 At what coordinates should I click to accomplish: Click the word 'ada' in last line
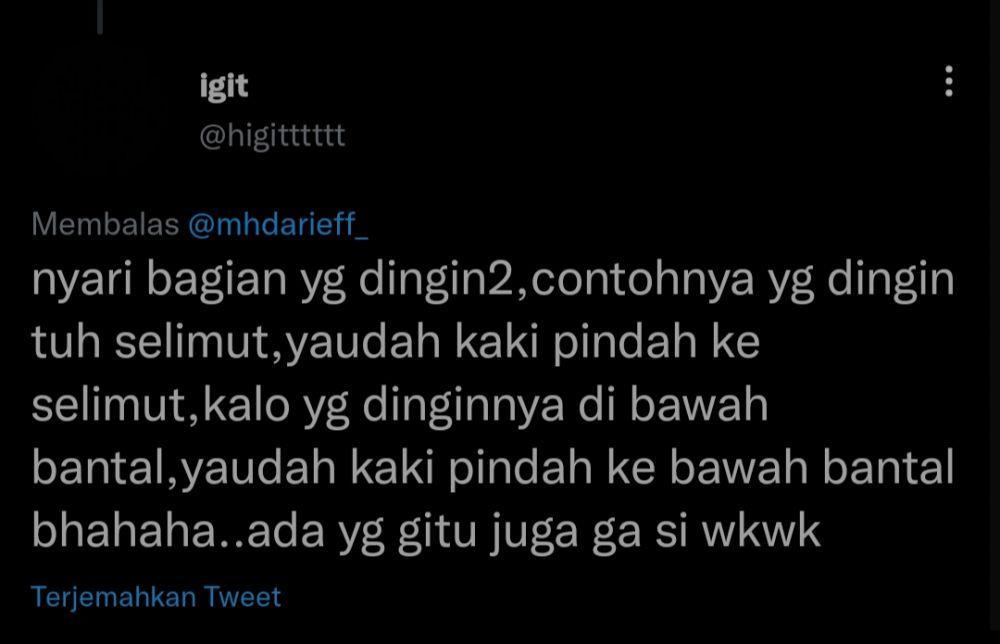click(286, 531)
